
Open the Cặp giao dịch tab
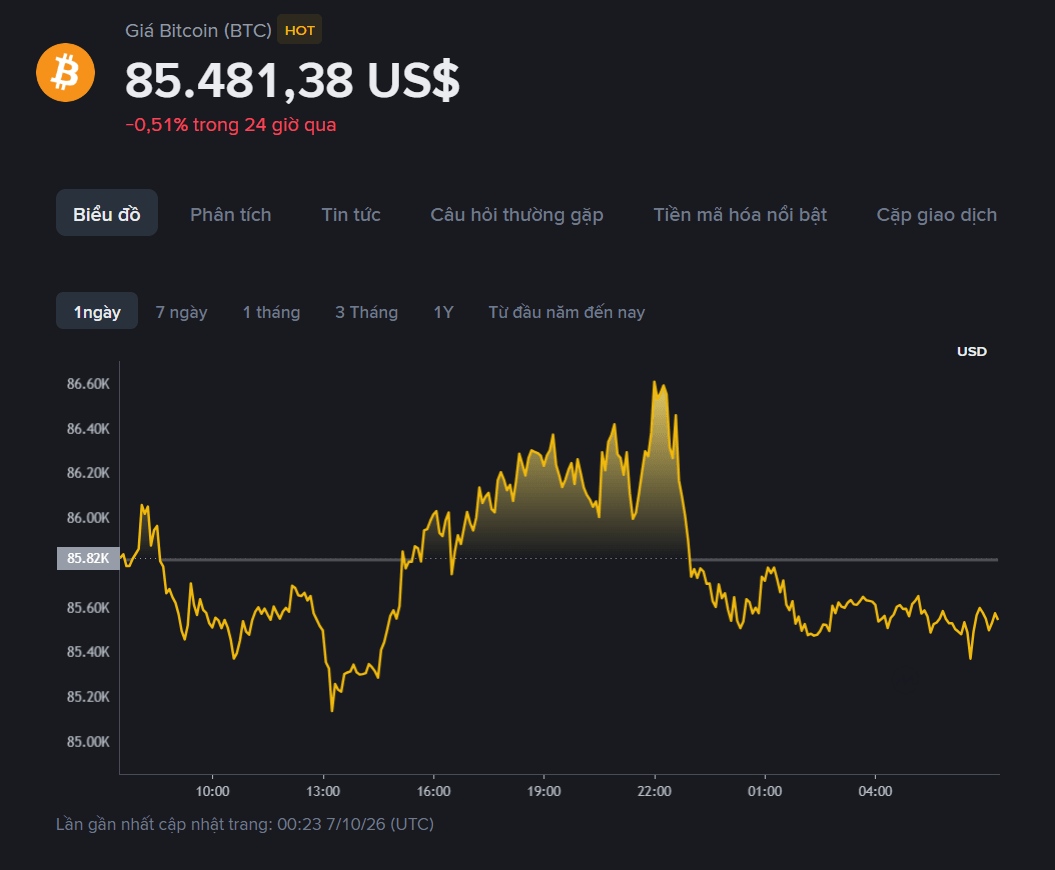(937, 215)
